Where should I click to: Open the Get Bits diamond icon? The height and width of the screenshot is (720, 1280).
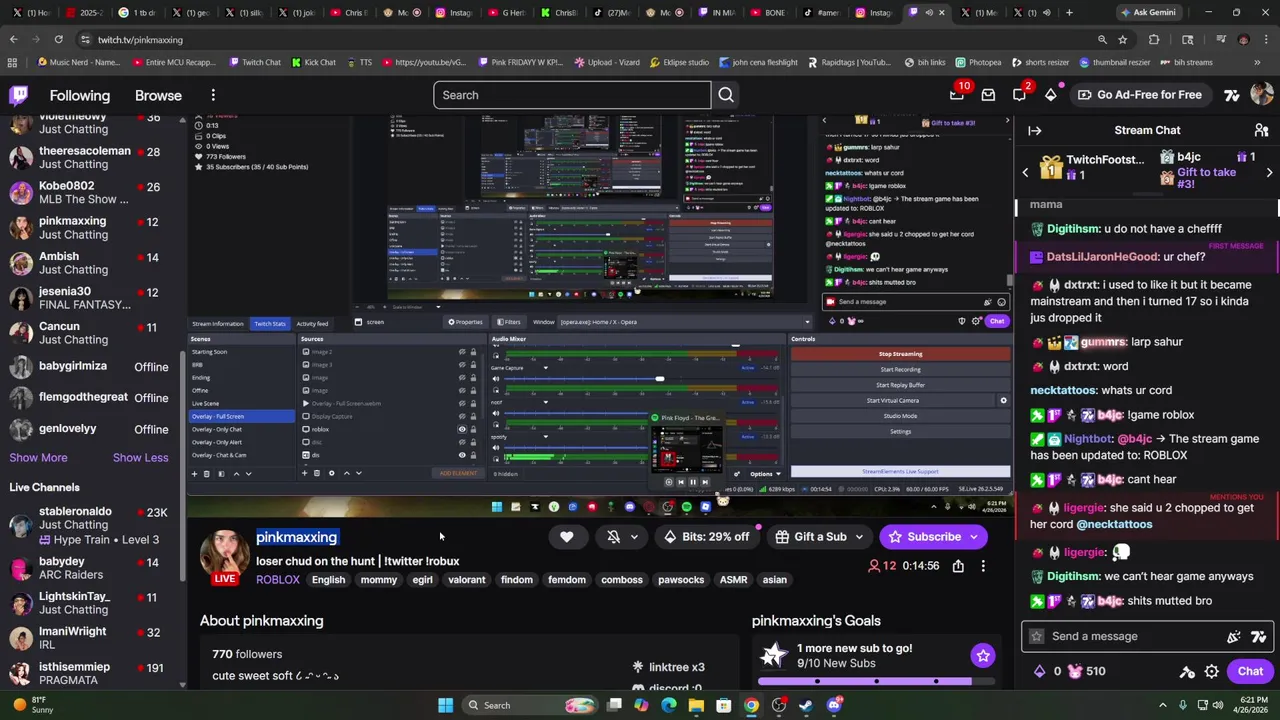[1050, 95]
